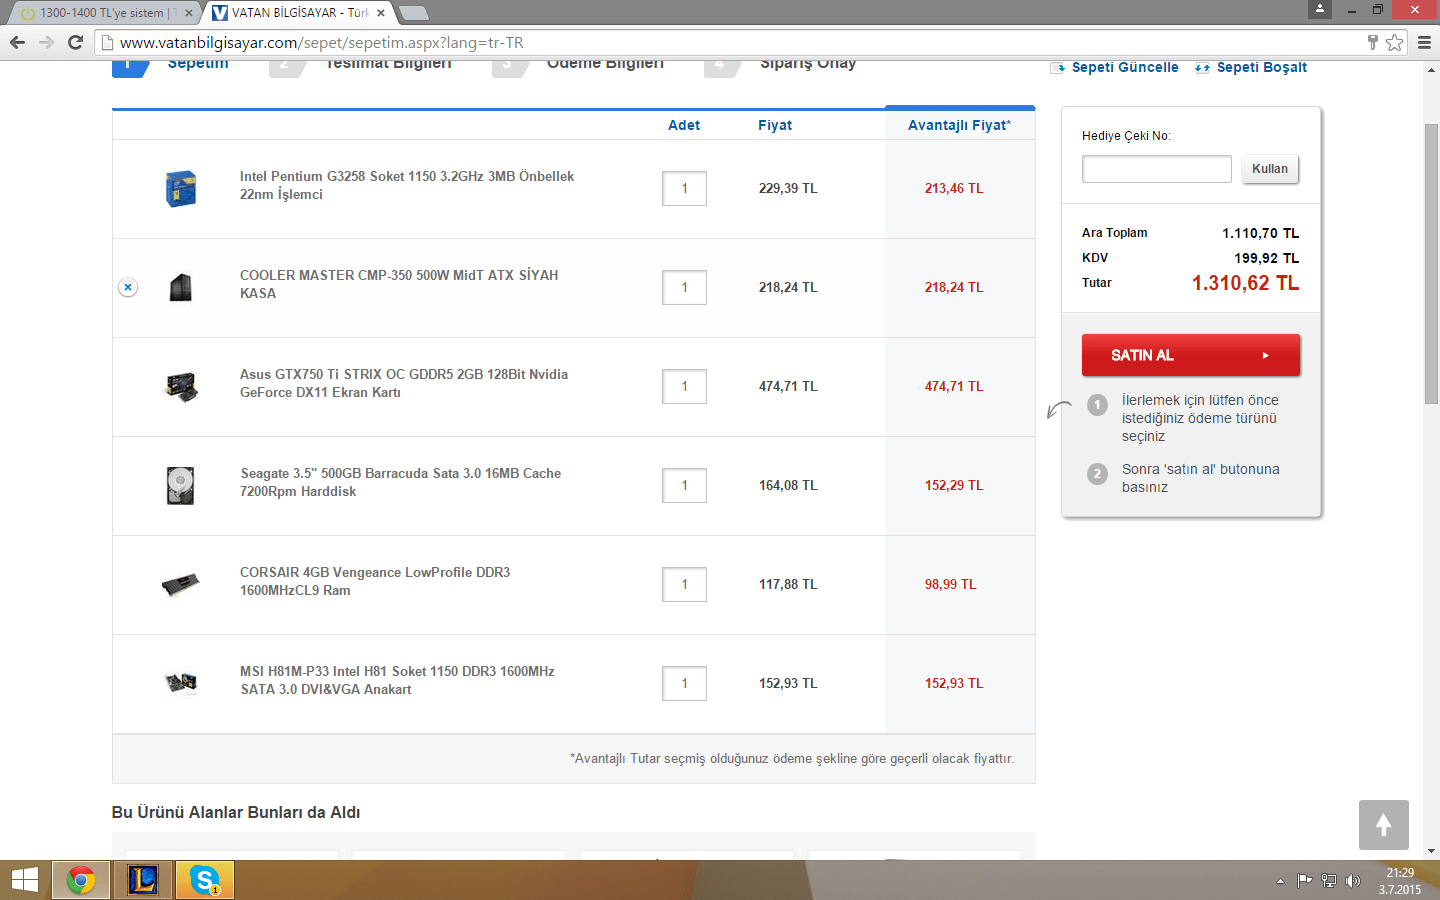Click quantity field for Intel Pentium G3258

[684, 188]
